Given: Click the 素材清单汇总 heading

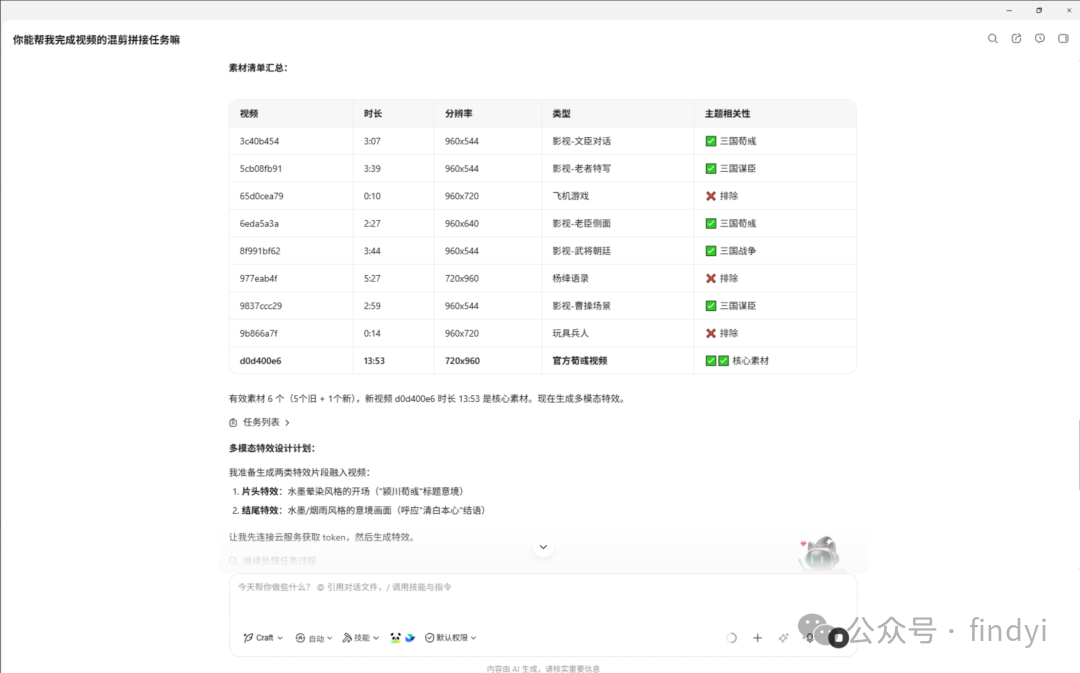Looking at the screenshot, I should (x=258, y=68).
